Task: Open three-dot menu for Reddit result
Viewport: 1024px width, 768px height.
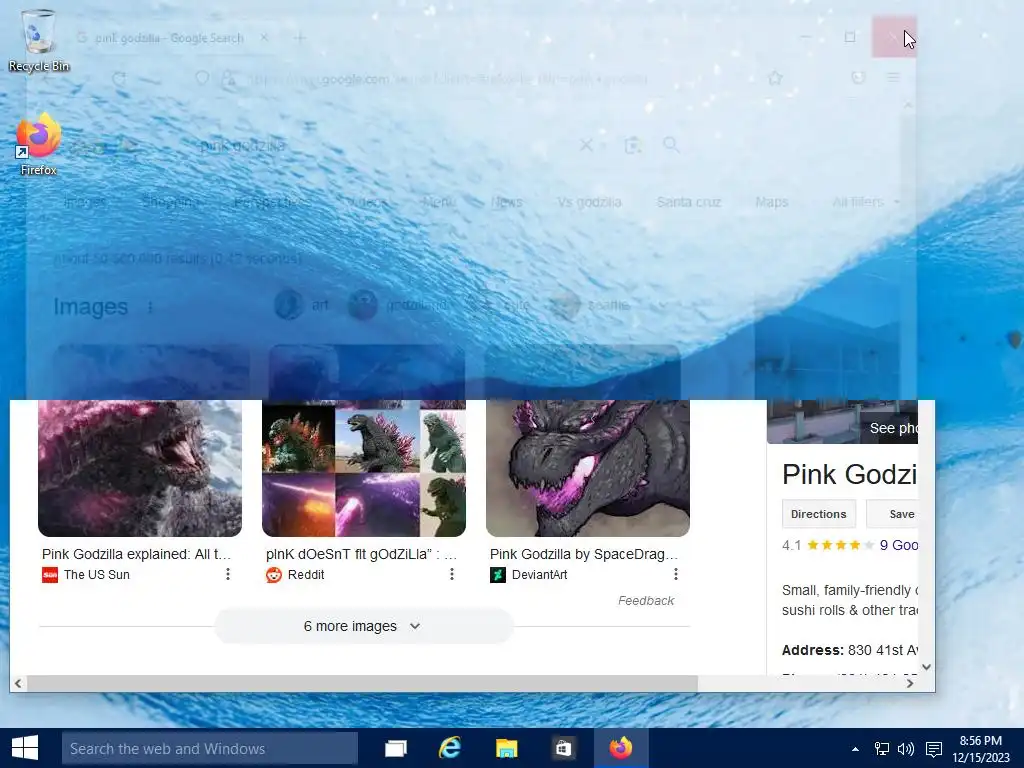Action: click(451, 574)
